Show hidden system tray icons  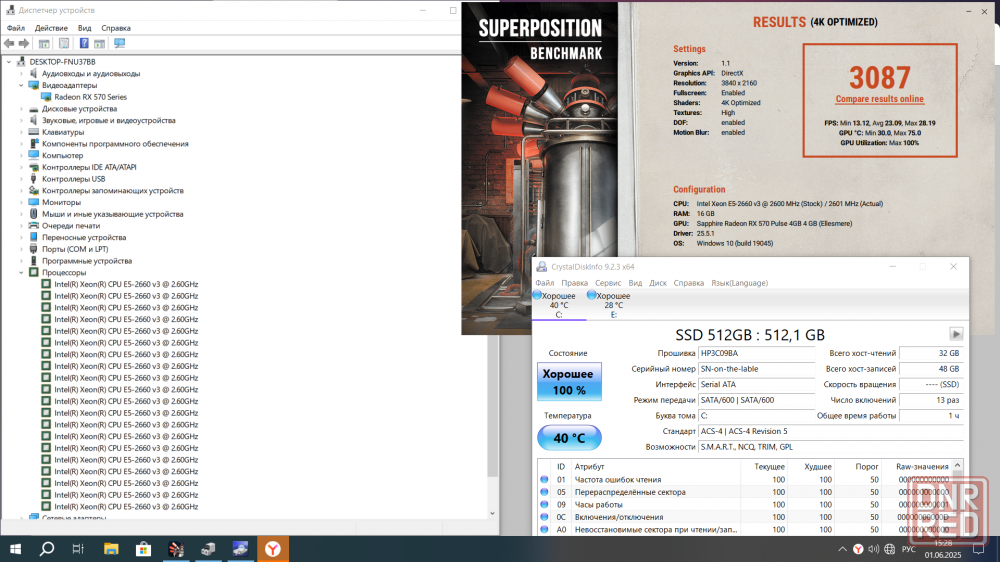pos(842,549)
